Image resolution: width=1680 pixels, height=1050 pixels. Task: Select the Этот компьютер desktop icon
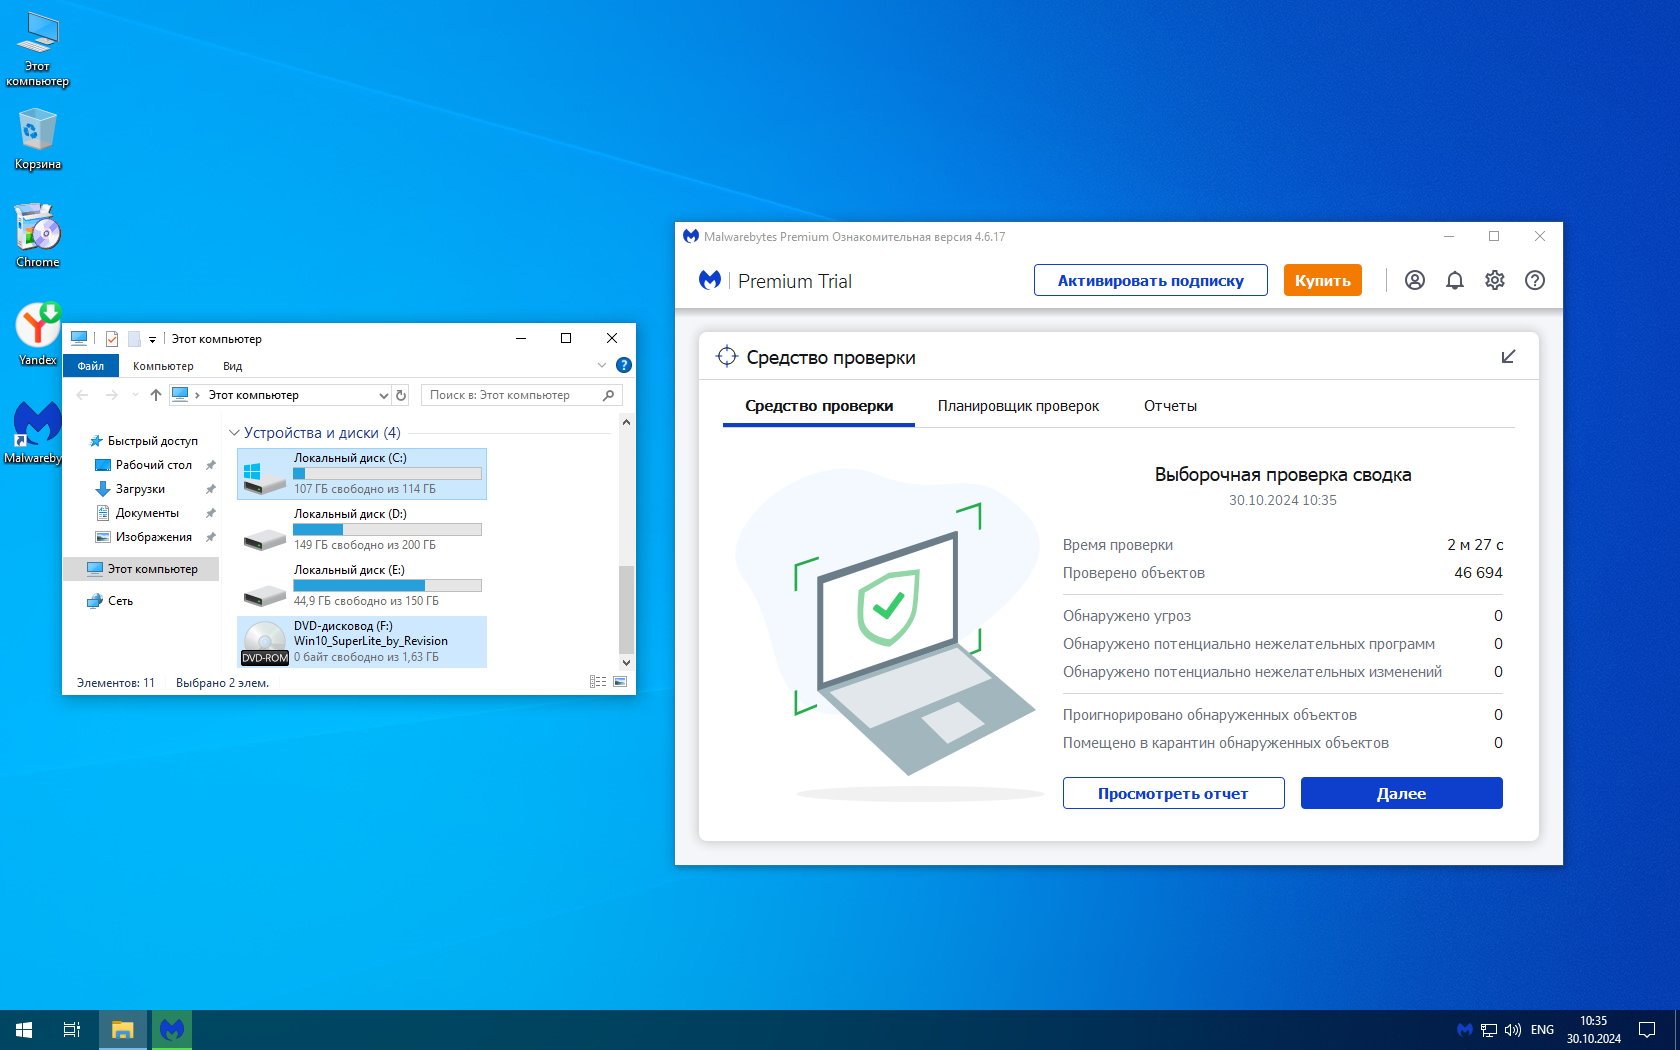pos(38,50)
